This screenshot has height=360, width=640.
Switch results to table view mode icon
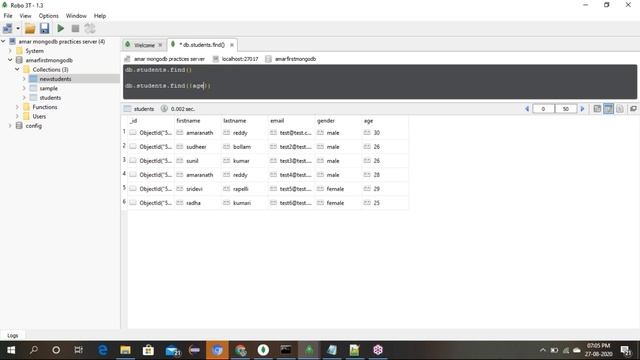coord(609,109)
